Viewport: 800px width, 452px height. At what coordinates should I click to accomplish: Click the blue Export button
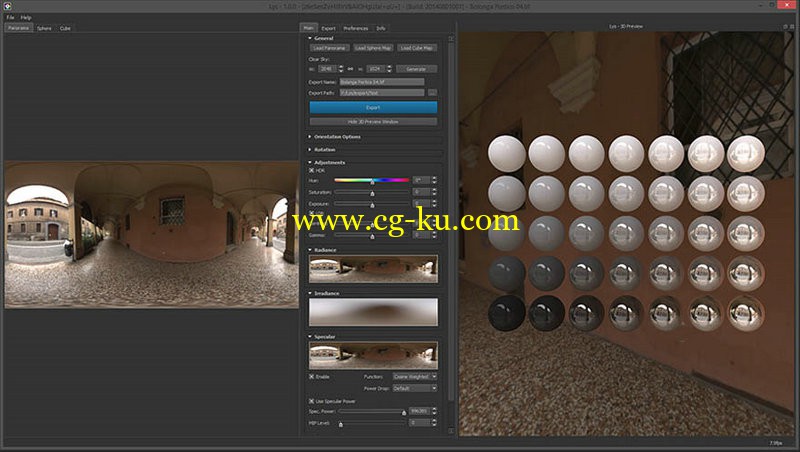click(x=373, y=107)
